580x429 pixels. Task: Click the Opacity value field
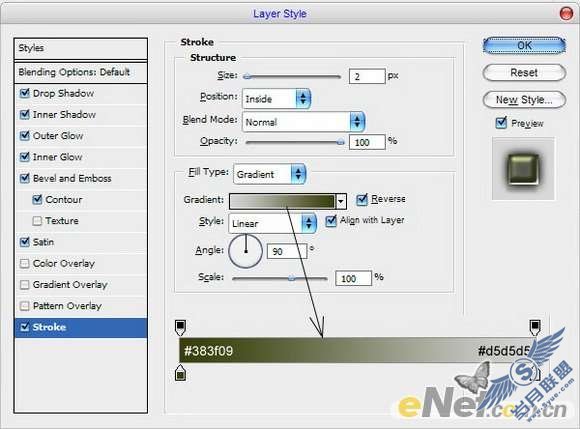pos(367,142)
